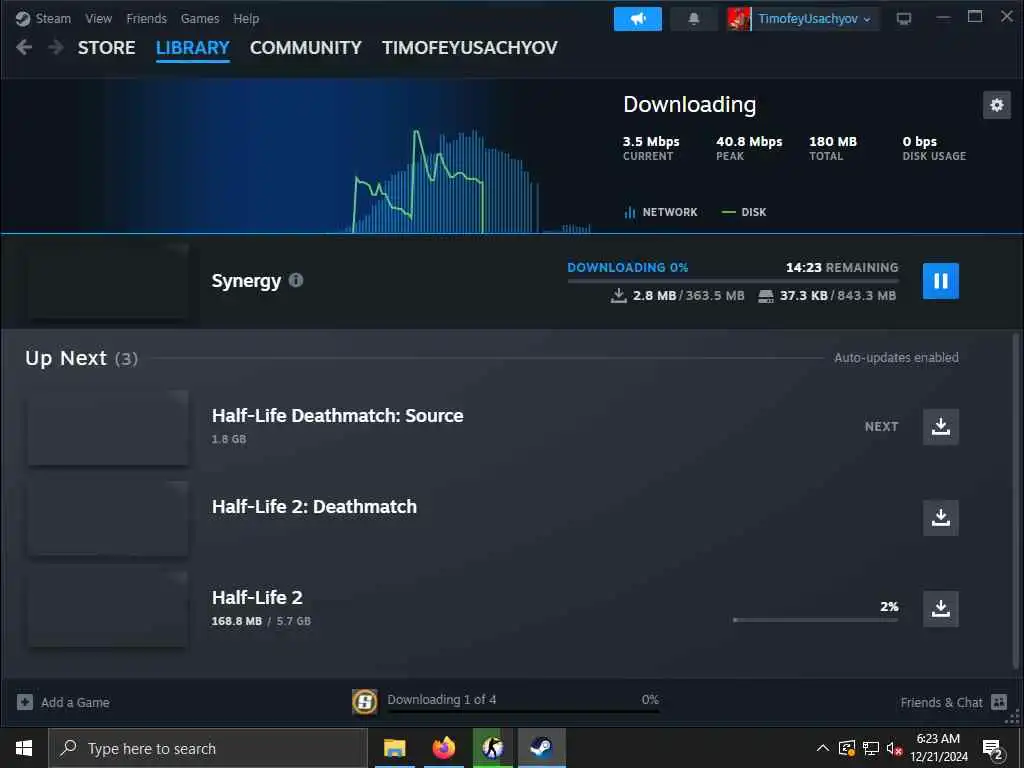This screenshot has height=768, width=1024.
Task: Click Half-Life Deathmatch: Source thumbnail
Action: [108, 428]
